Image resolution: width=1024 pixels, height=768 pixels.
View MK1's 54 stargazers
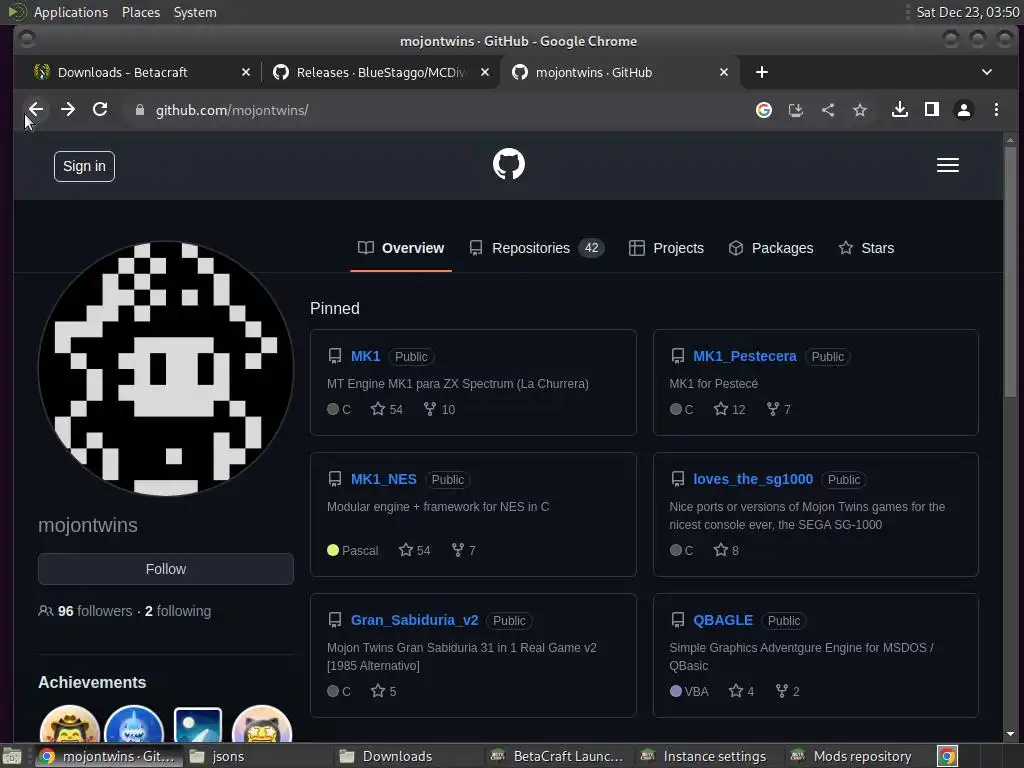(x=387, y=409)
